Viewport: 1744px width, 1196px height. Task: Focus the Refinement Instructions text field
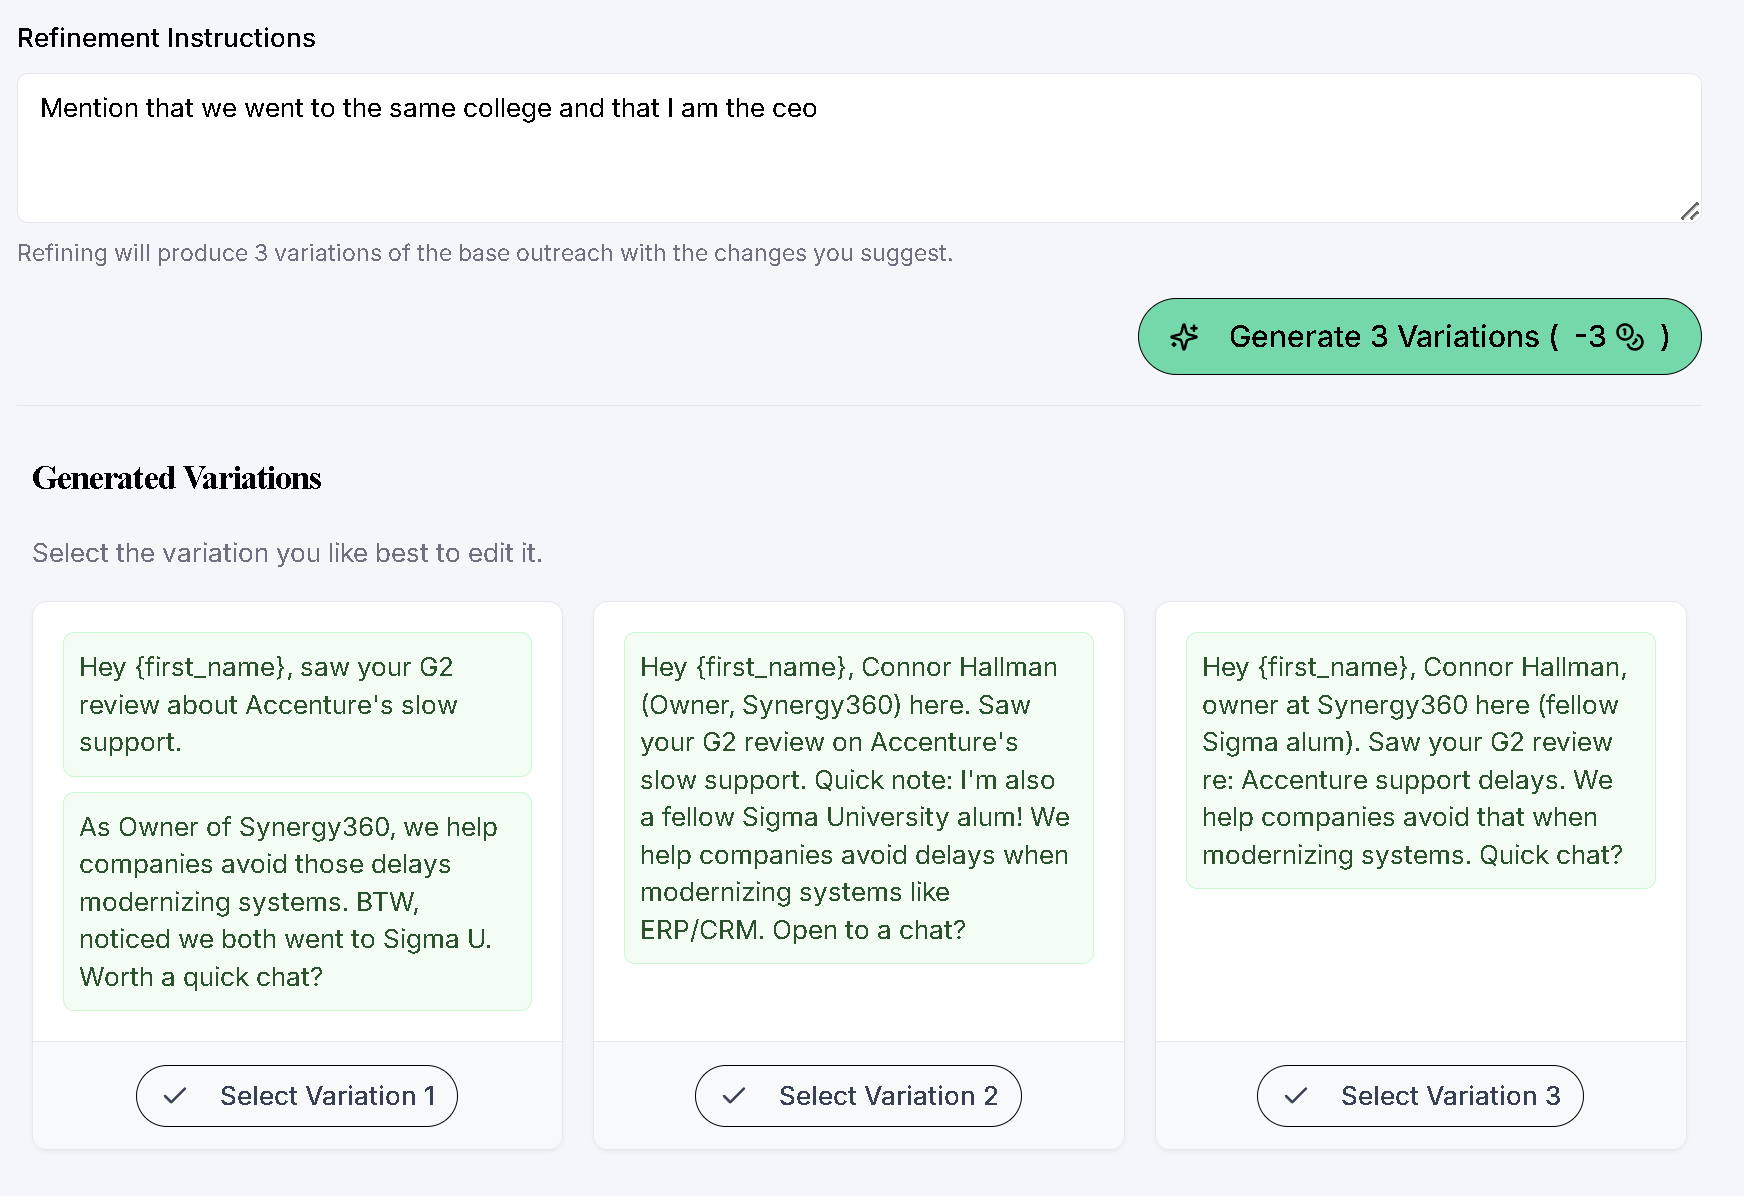click(858, 148)
